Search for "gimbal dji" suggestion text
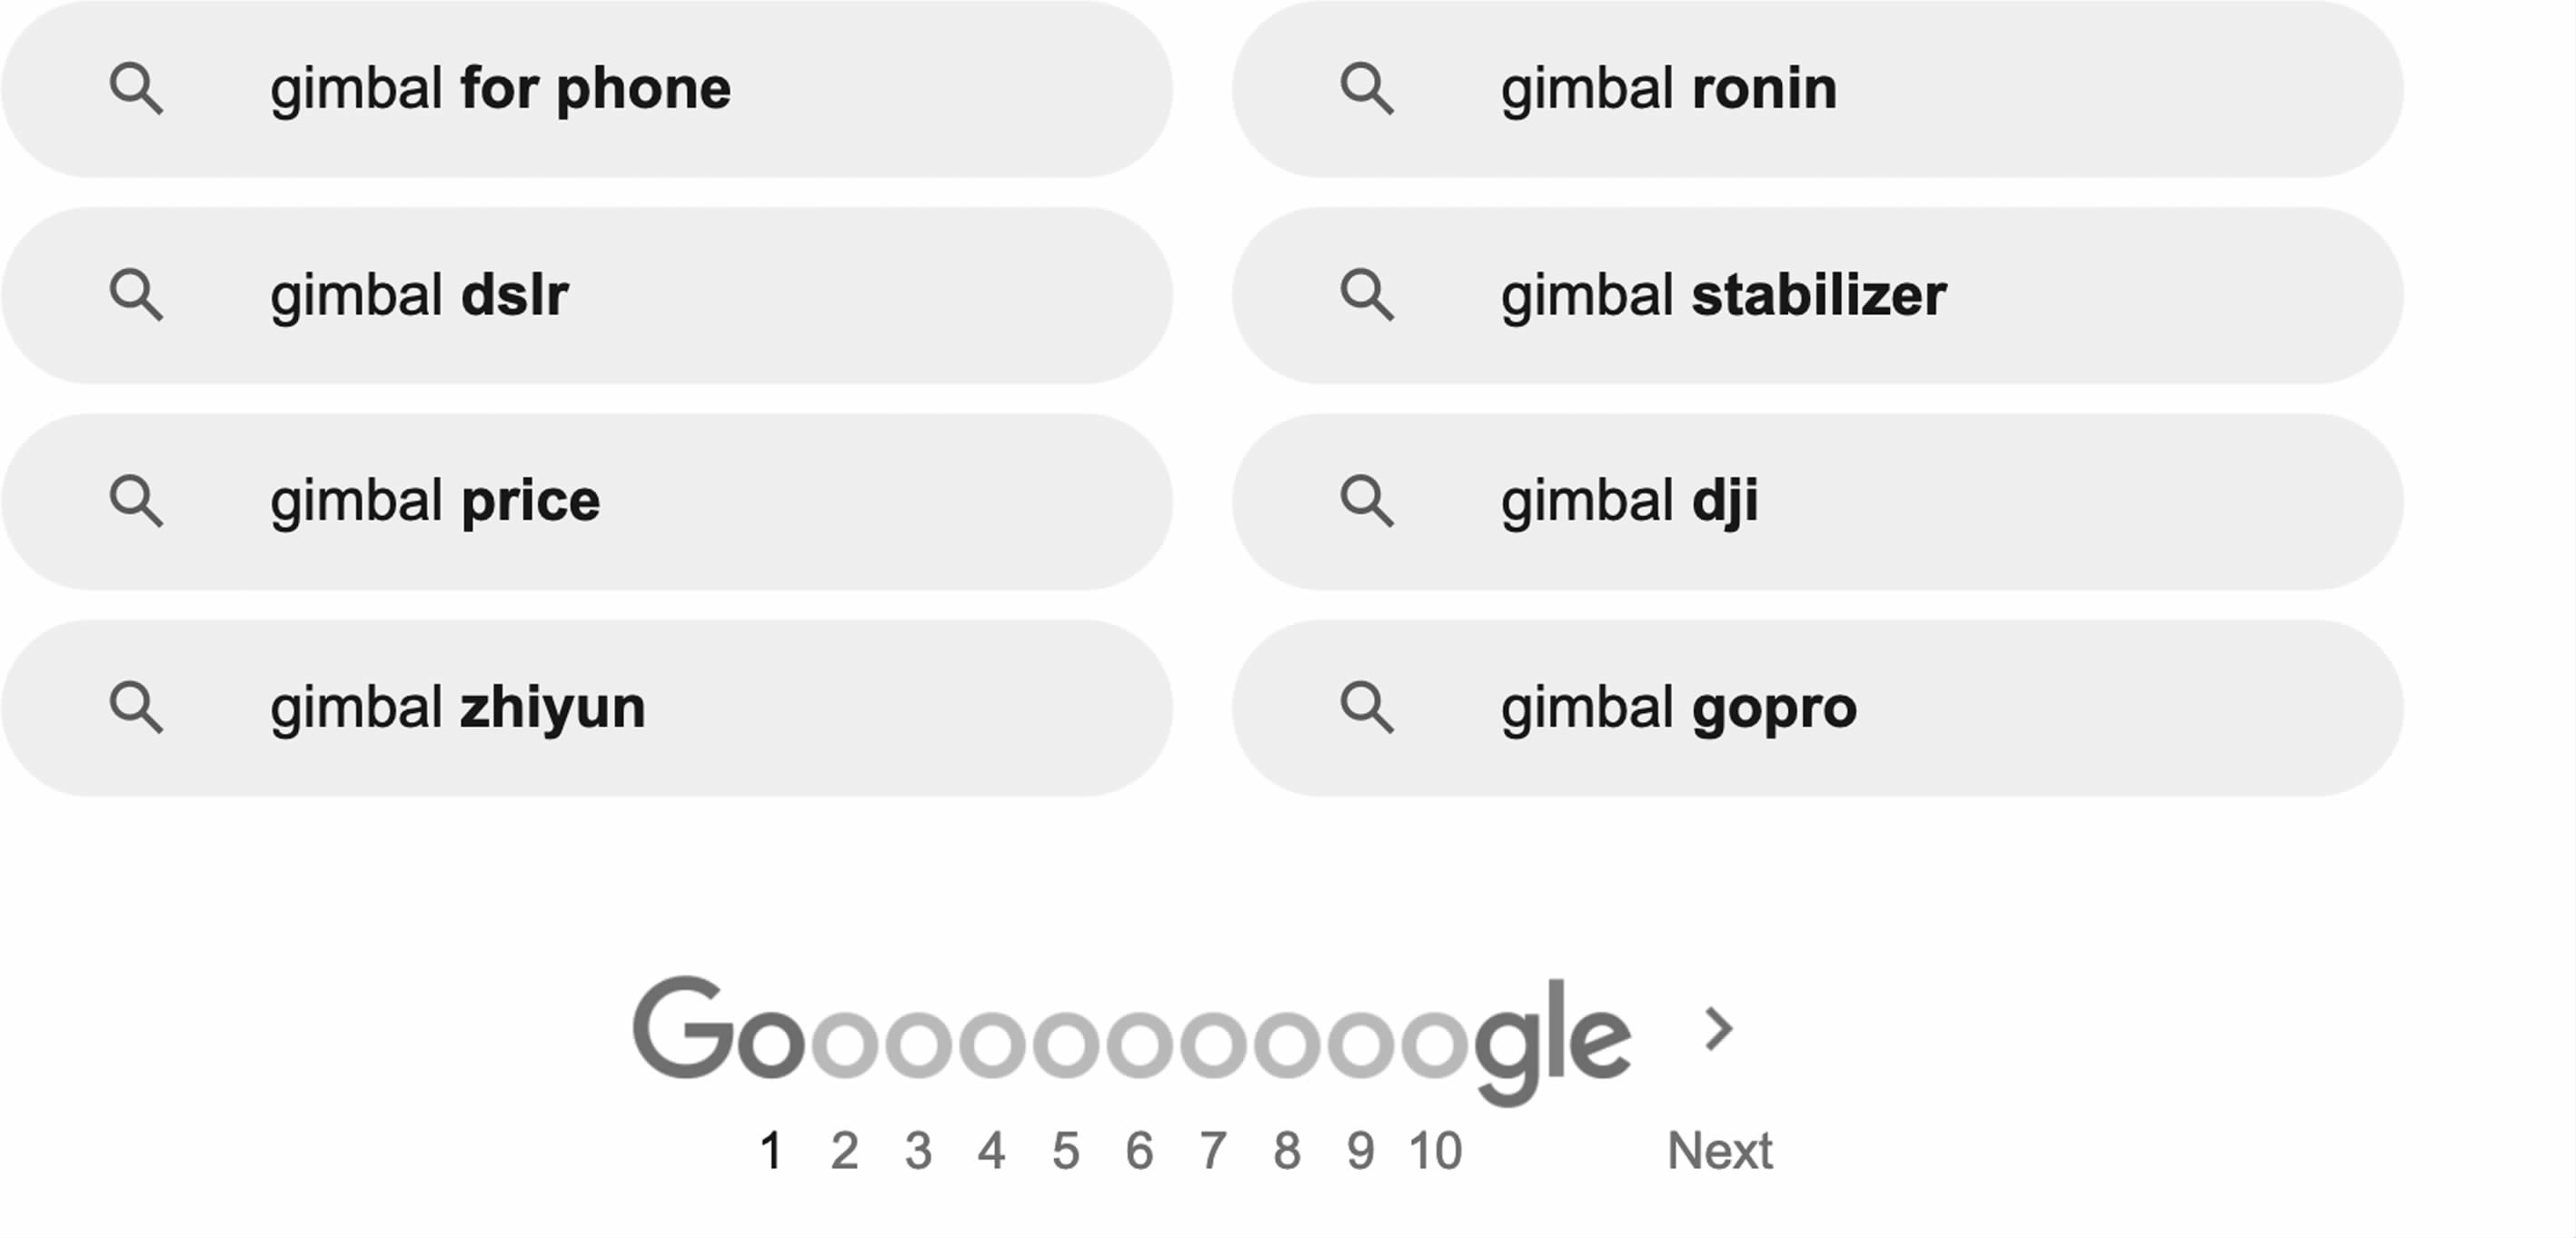The image size is (2576, 1238). click(1629, 501)
